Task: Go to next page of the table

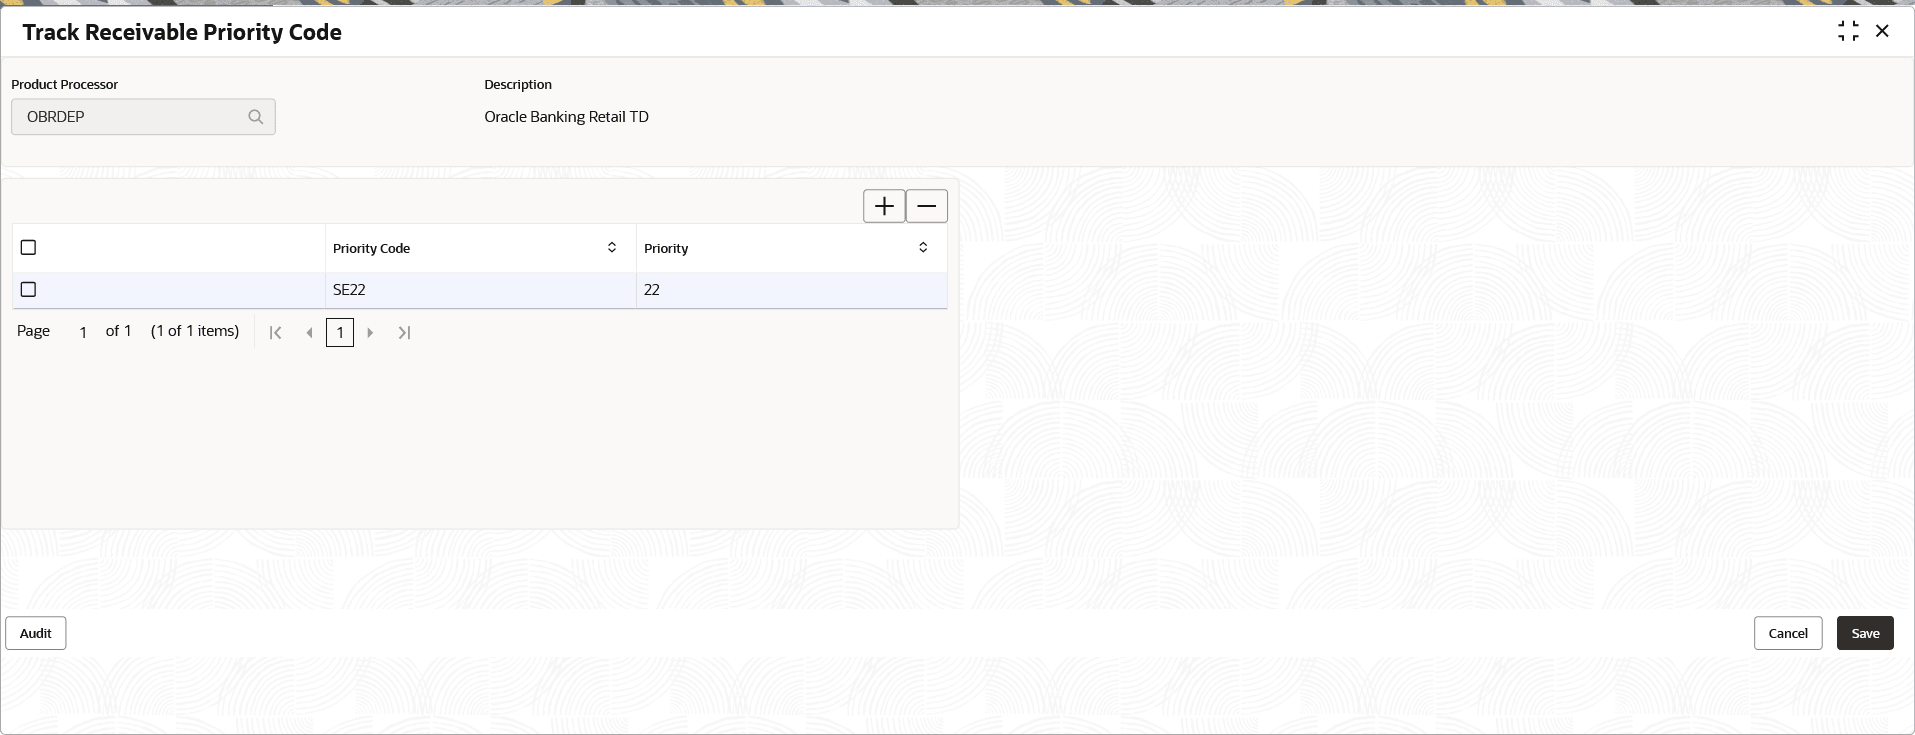Action: click(370, 333)
